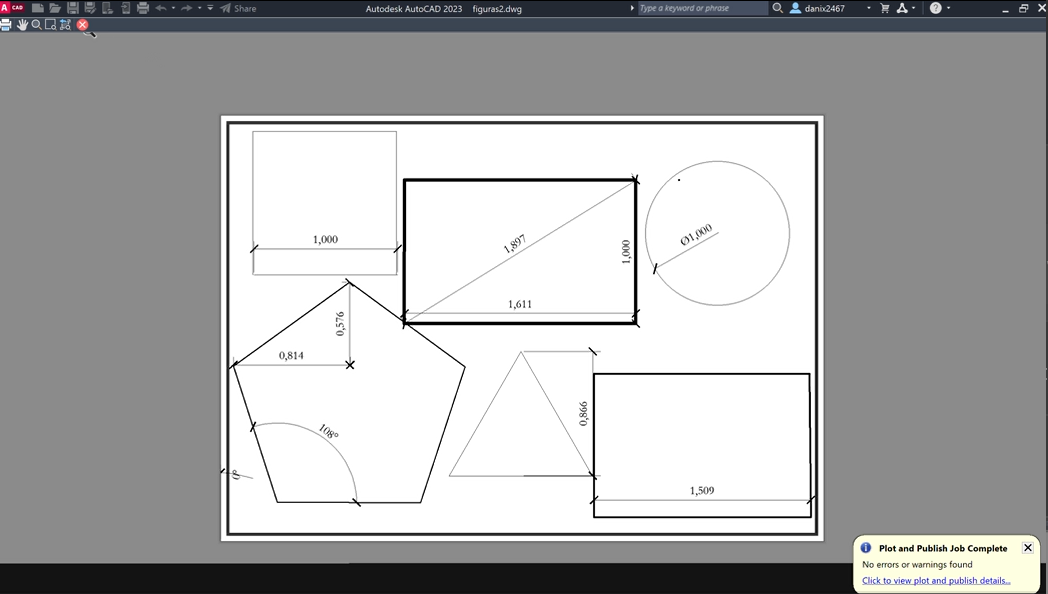
Task: Open the AutoCAD application menu
Action: pyautogui.click(x=11, y=7)
